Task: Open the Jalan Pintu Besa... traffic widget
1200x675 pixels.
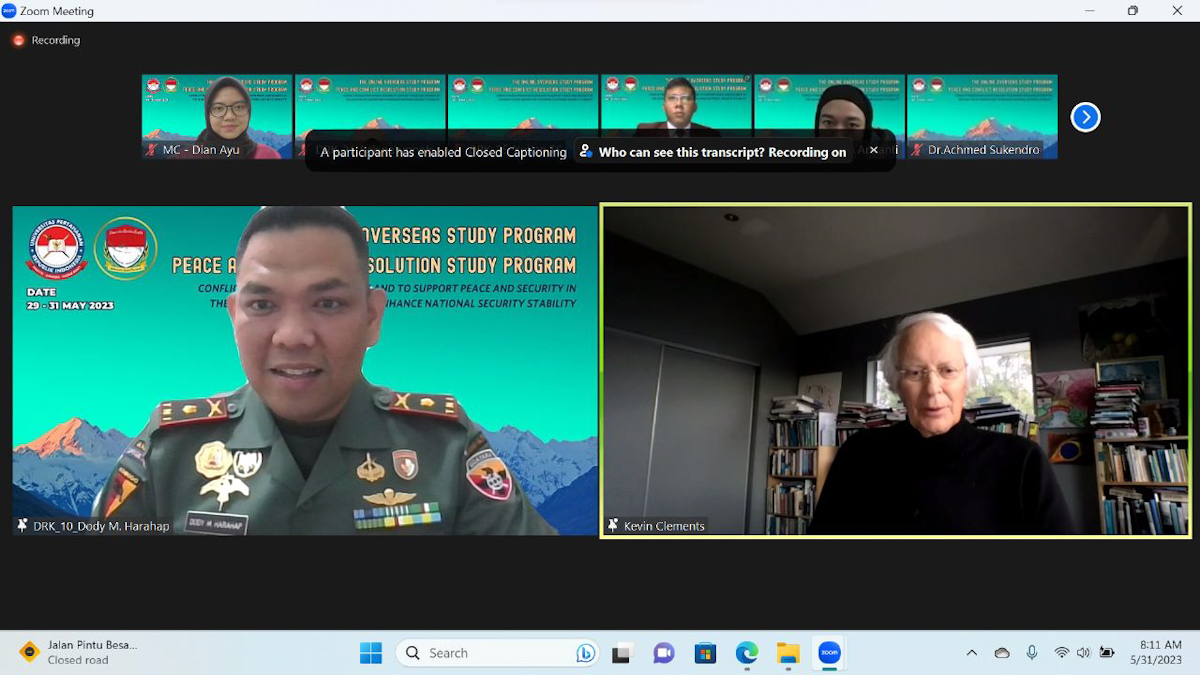Action: coord(78,653)
